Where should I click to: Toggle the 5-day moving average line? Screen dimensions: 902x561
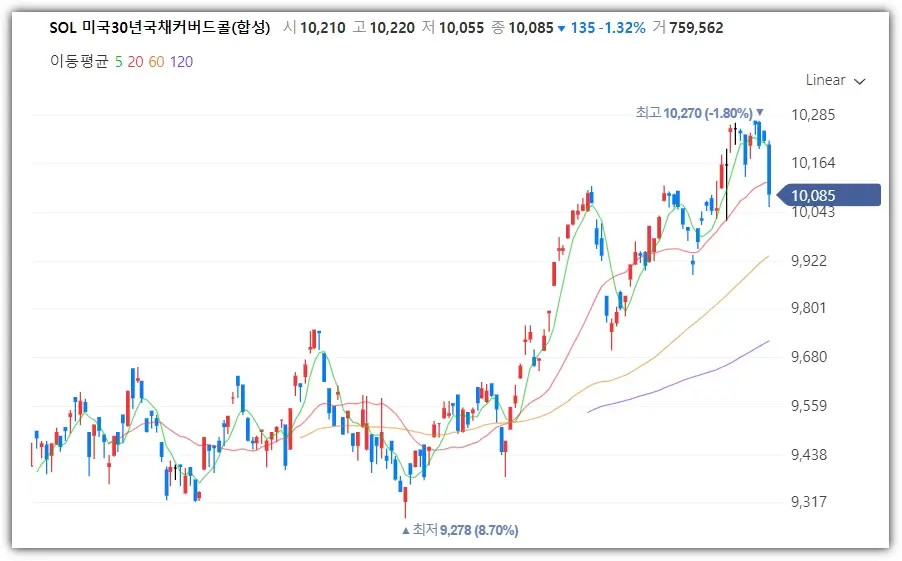tap(119, 62)
